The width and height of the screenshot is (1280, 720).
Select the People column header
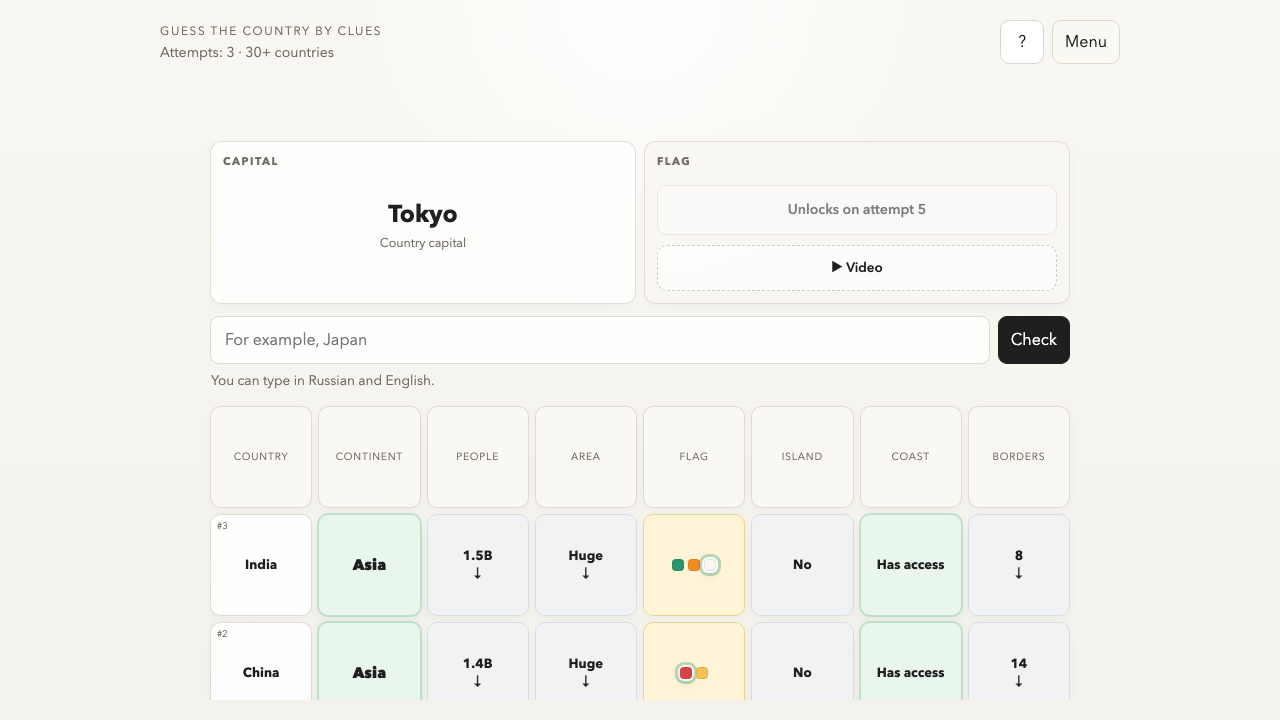tap(477, 457)
